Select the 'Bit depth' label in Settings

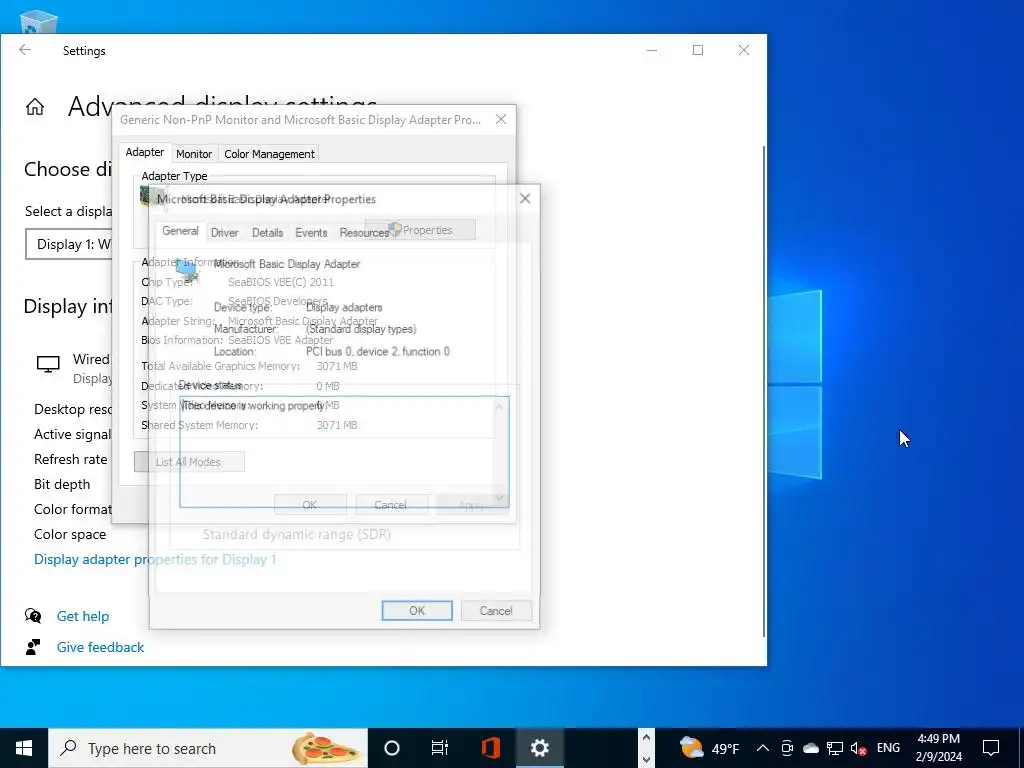[x=62, y=484]
